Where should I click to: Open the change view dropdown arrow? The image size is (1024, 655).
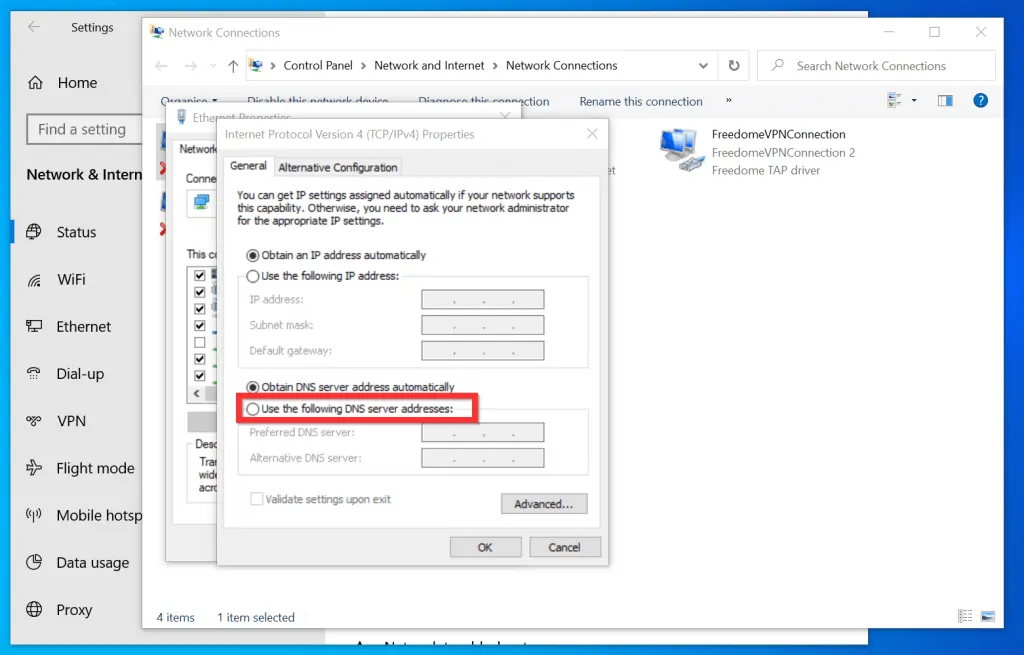pos(914,101)
